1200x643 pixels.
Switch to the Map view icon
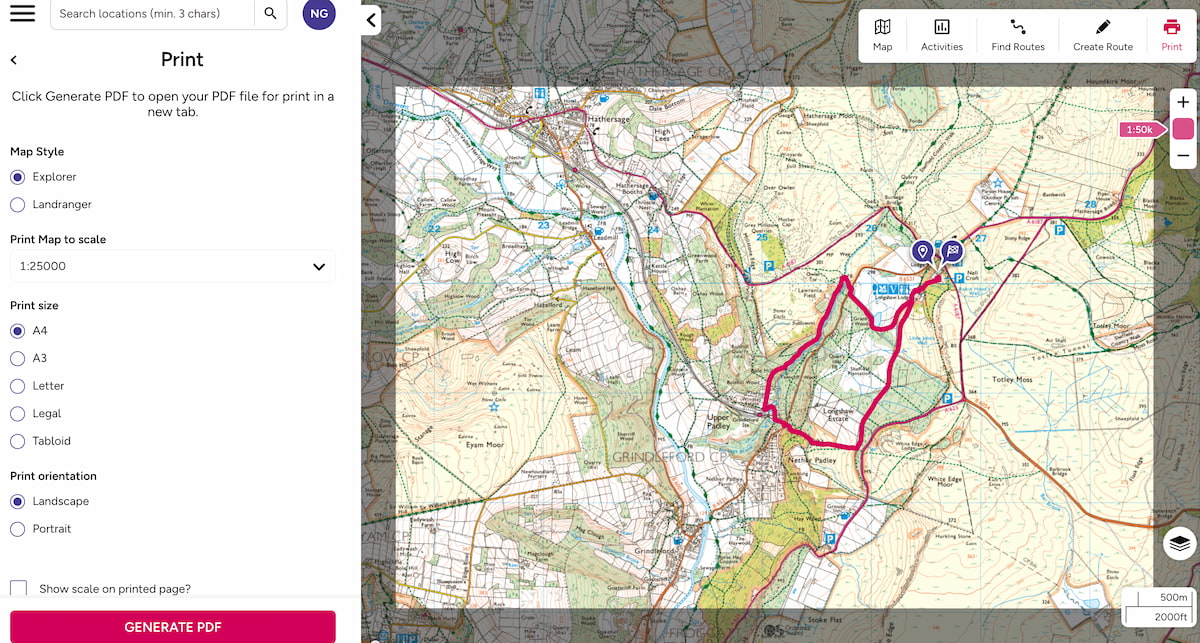[x=882, y=35]
